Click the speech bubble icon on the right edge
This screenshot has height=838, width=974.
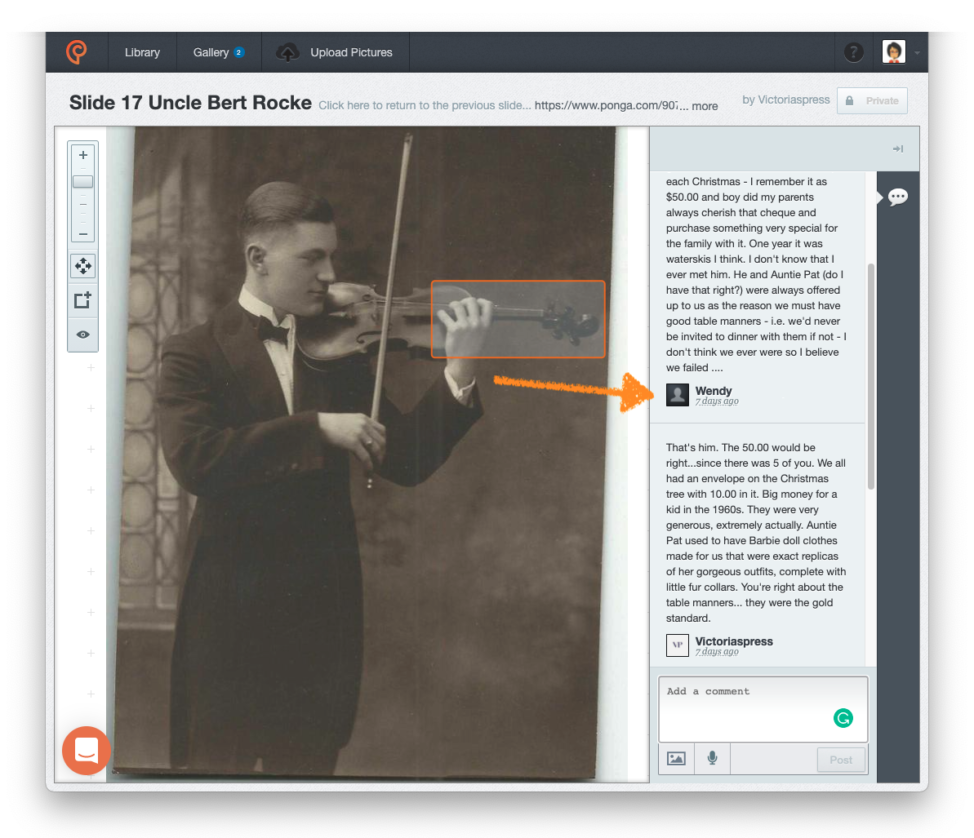[897, 197]
